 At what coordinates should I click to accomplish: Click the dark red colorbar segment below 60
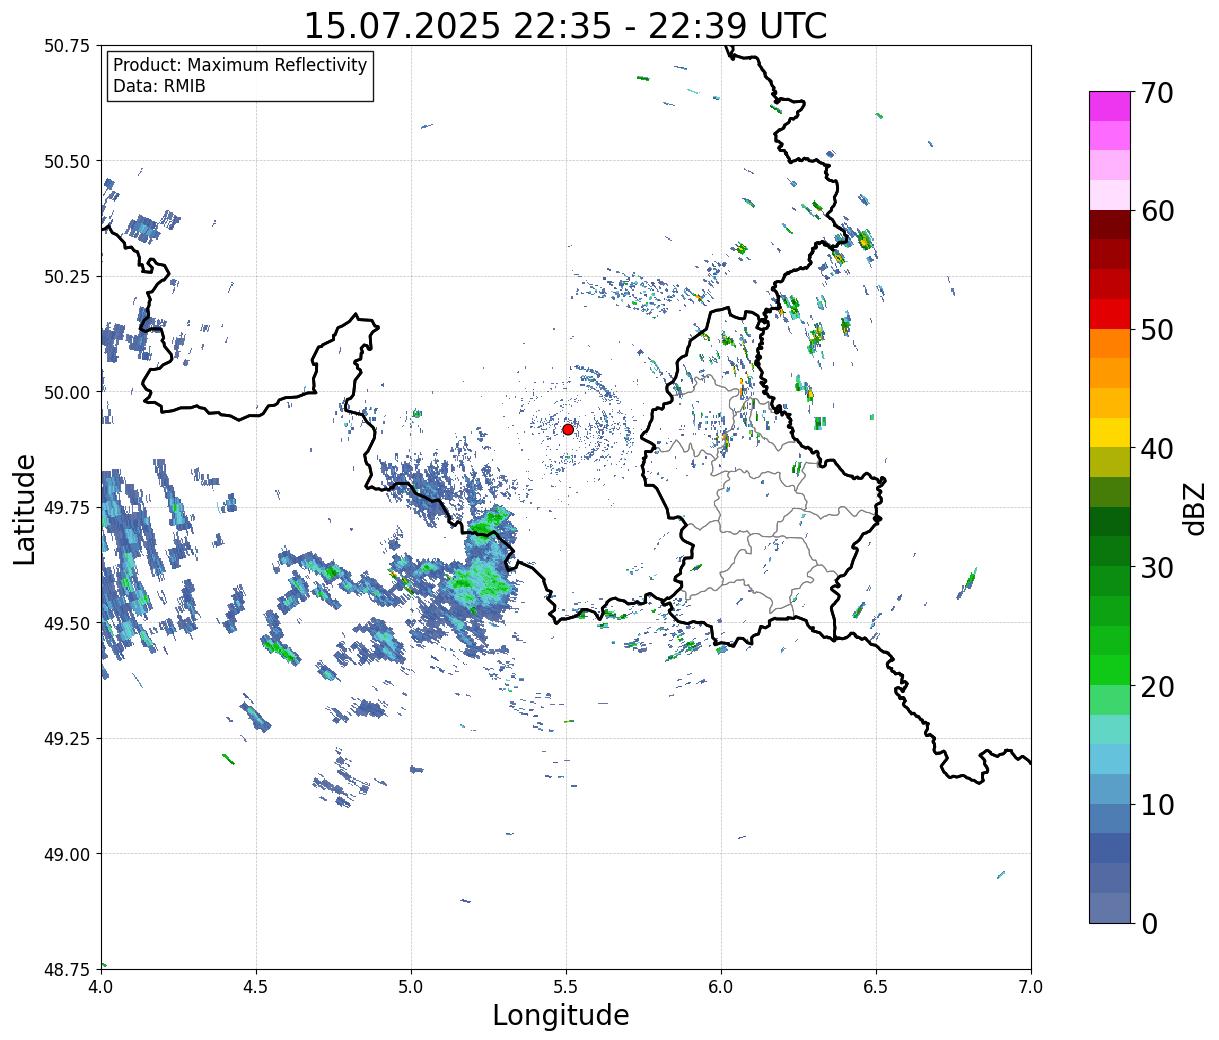point(1110,224)
